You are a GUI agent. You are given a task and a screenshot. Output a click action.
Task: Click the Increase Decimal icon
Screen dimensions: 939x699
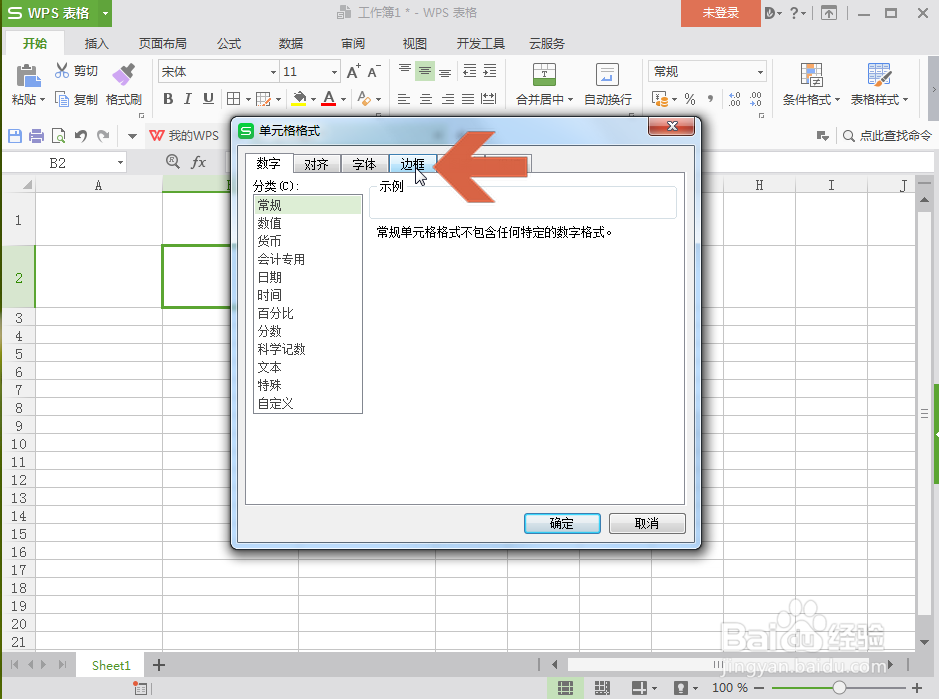click(x=734, y=99)
